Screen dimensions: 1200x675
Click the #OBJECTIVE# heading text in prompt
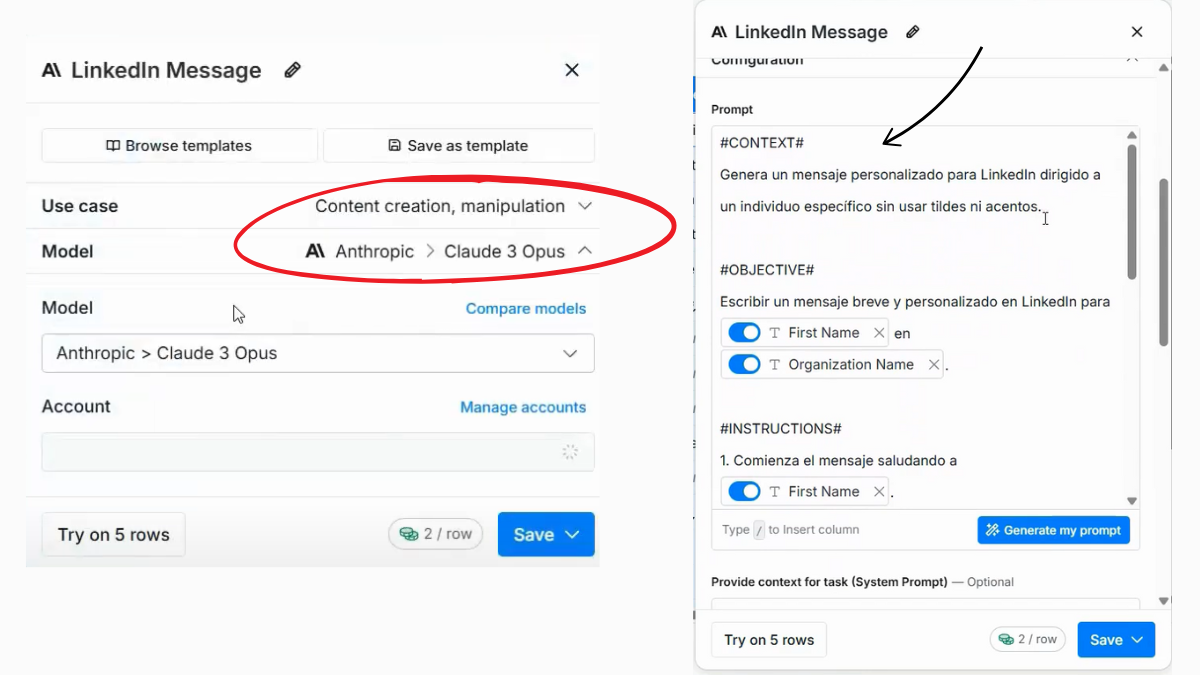coord(767,270)
